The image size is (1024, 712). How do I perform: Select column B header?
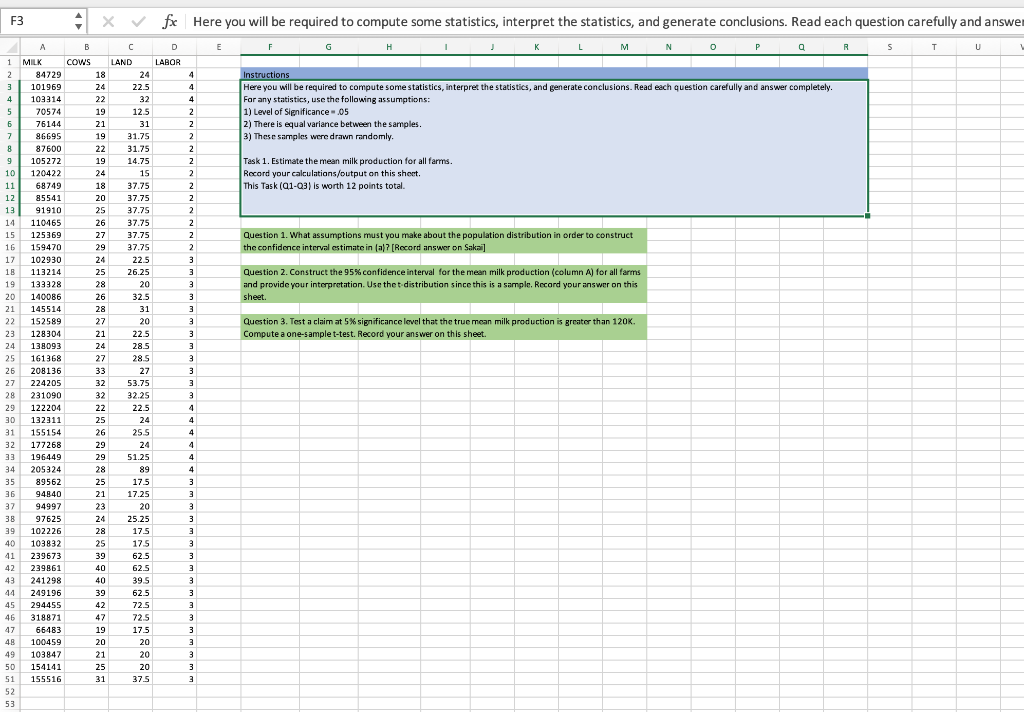tap(86, 47)
